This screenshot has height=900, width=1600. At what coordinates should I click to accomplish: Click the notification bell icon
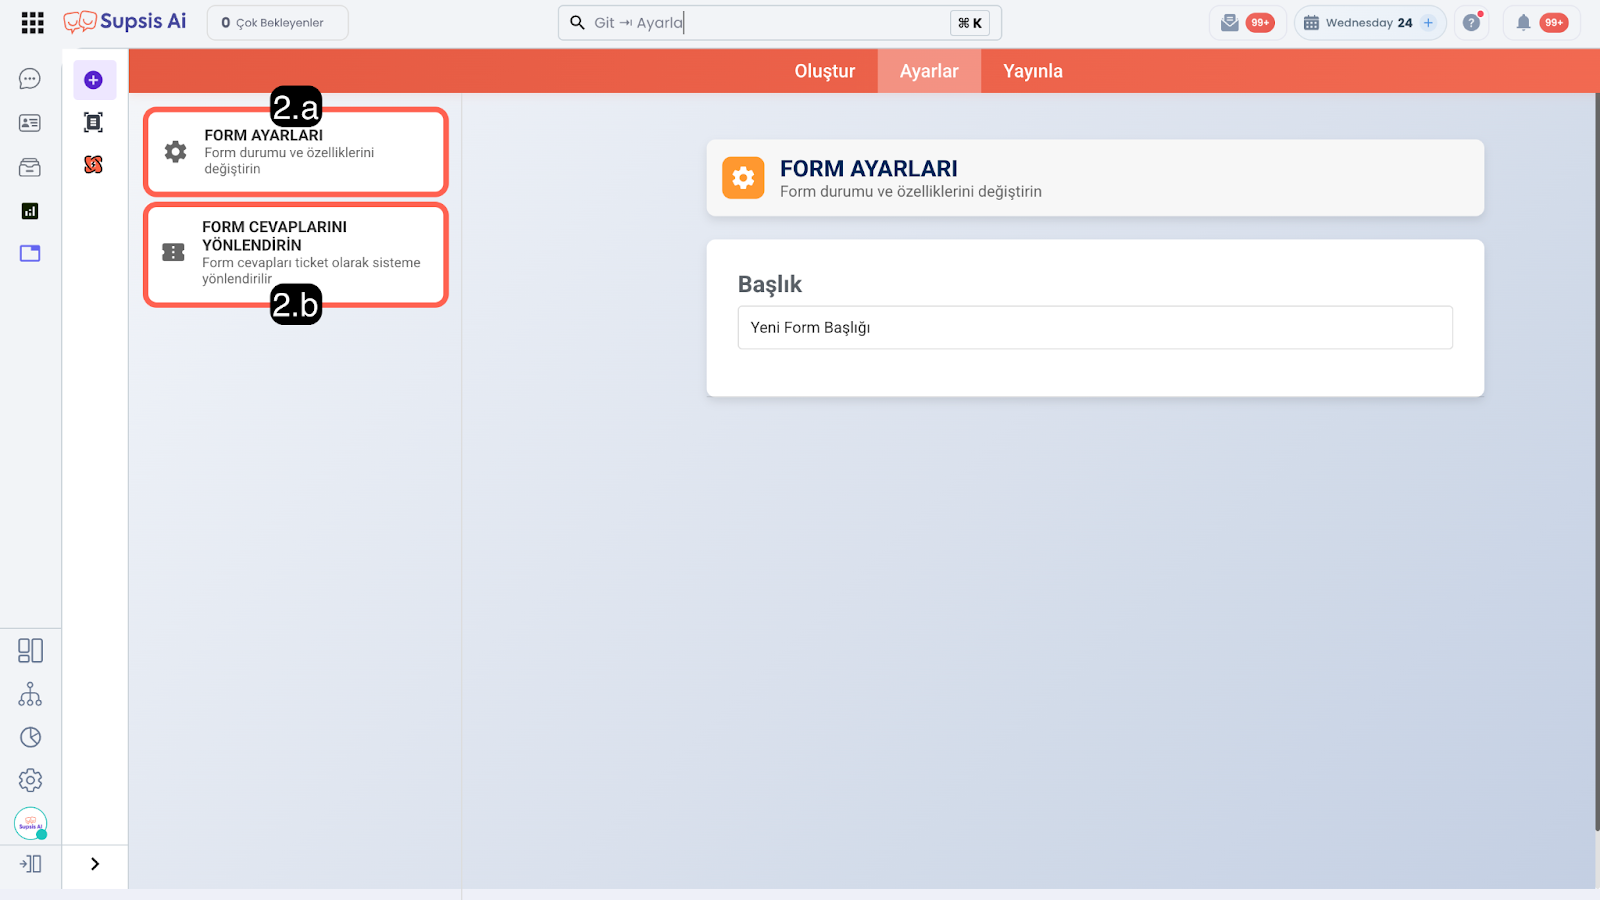1523,23
